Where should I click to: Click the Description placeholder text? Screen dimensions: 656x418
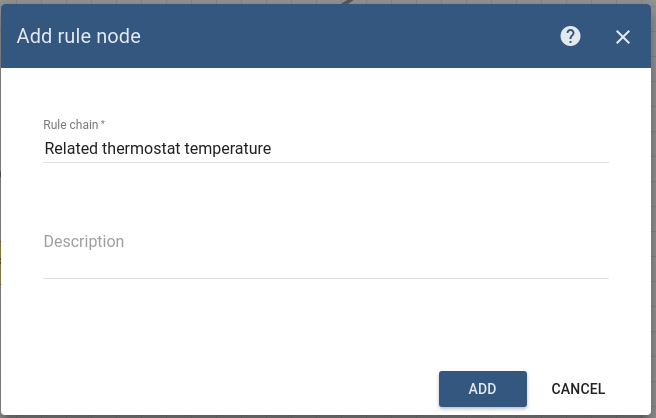[x=84, y=242]
